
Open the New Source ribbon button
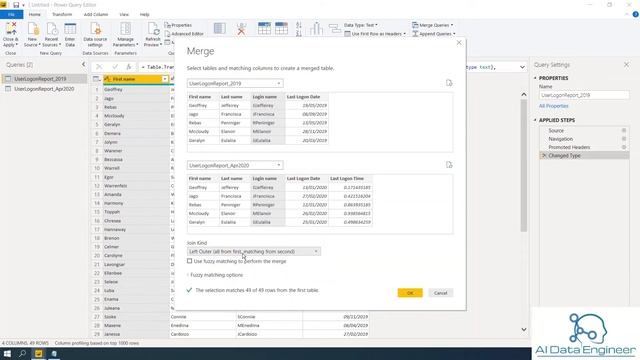tap(32, 34)
